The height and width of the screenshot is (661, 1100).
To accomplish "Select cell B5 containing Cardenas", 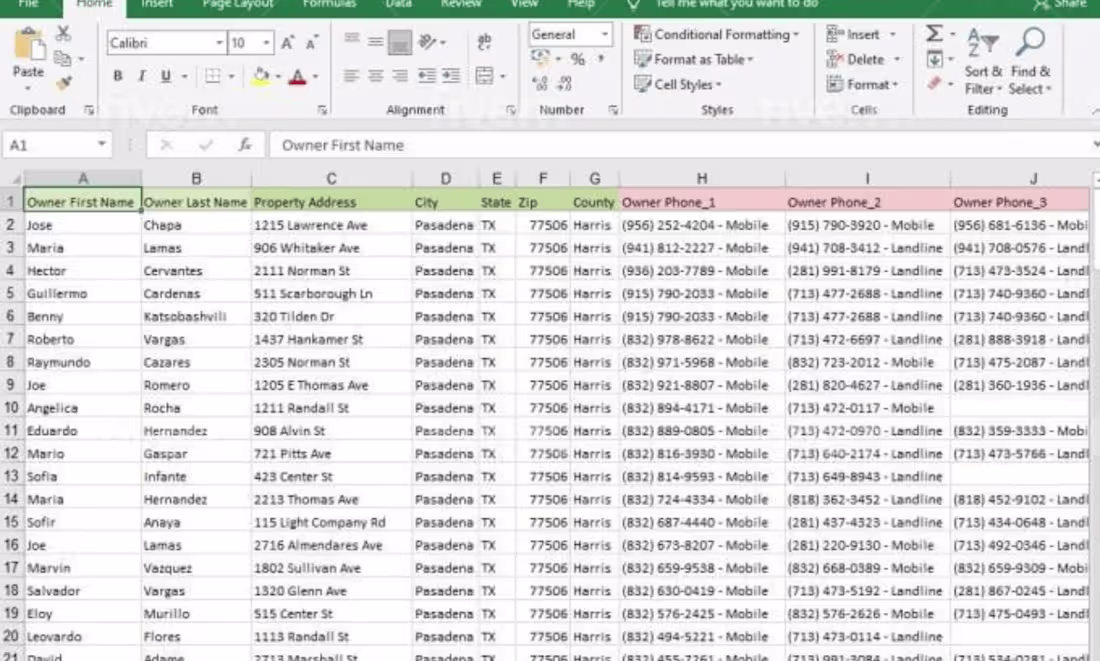I will pyautogui.click(x=196, y=292).
